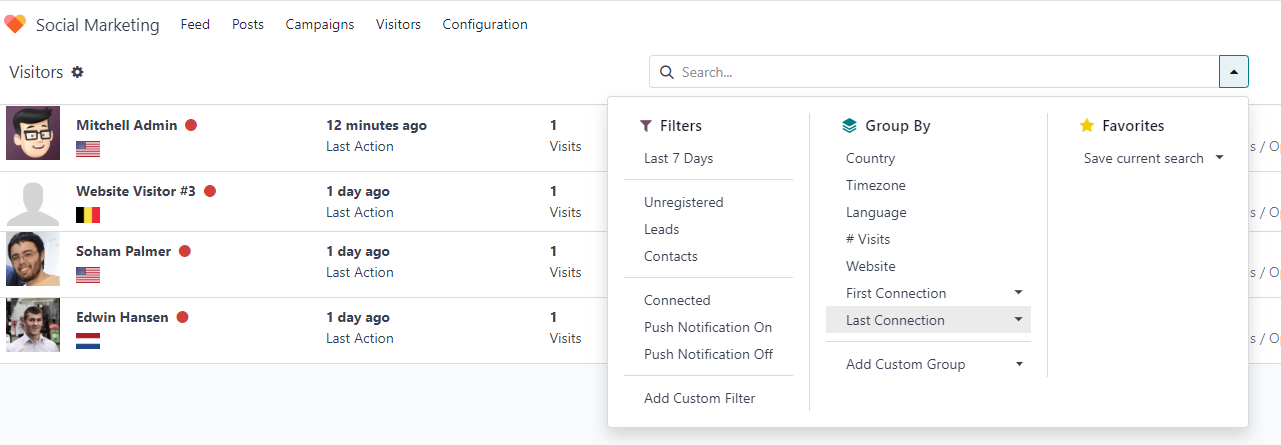Click the magnifying glass search icon
1281x445 pixels.
point(667,72)
